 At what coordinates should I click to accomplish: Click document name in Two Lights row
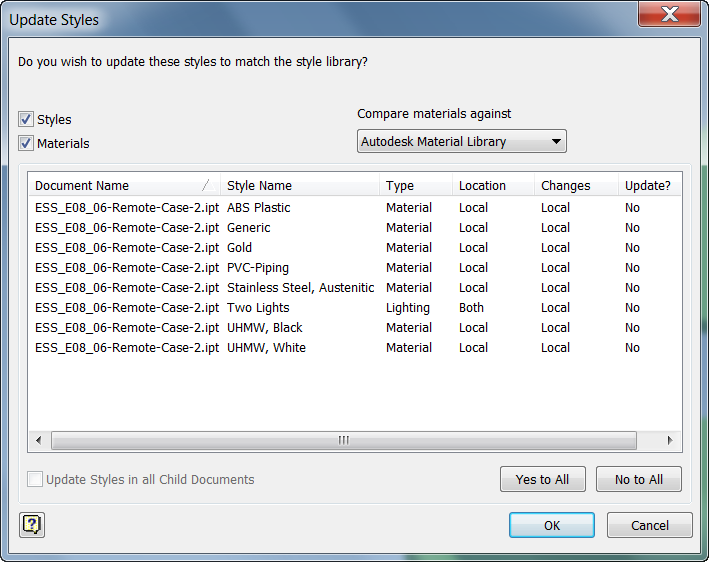tap(127, 307)
